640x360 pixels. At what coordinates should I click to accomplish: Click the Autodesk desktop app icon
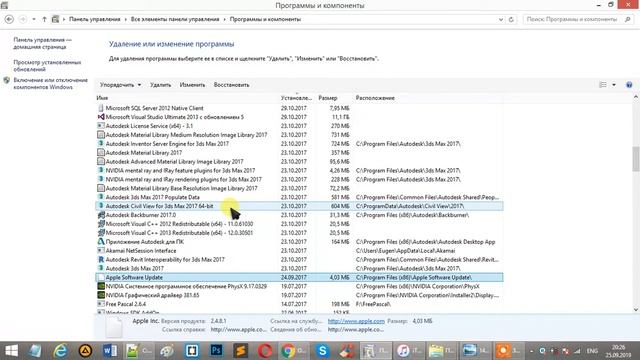(101, 242)
